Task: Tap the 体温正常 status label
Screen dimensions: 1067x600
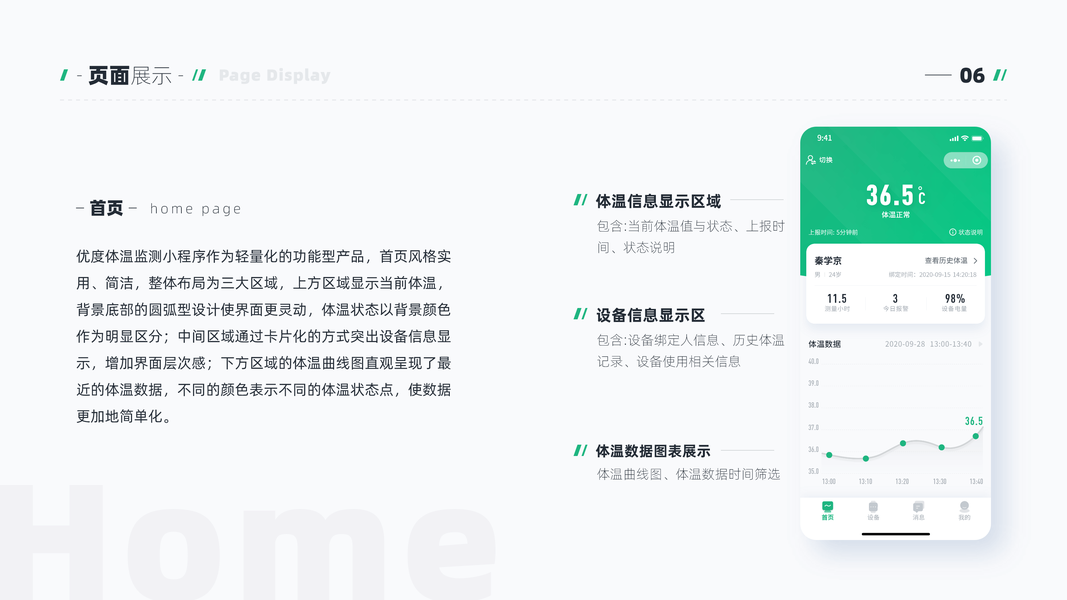Action: coord(896,215)
